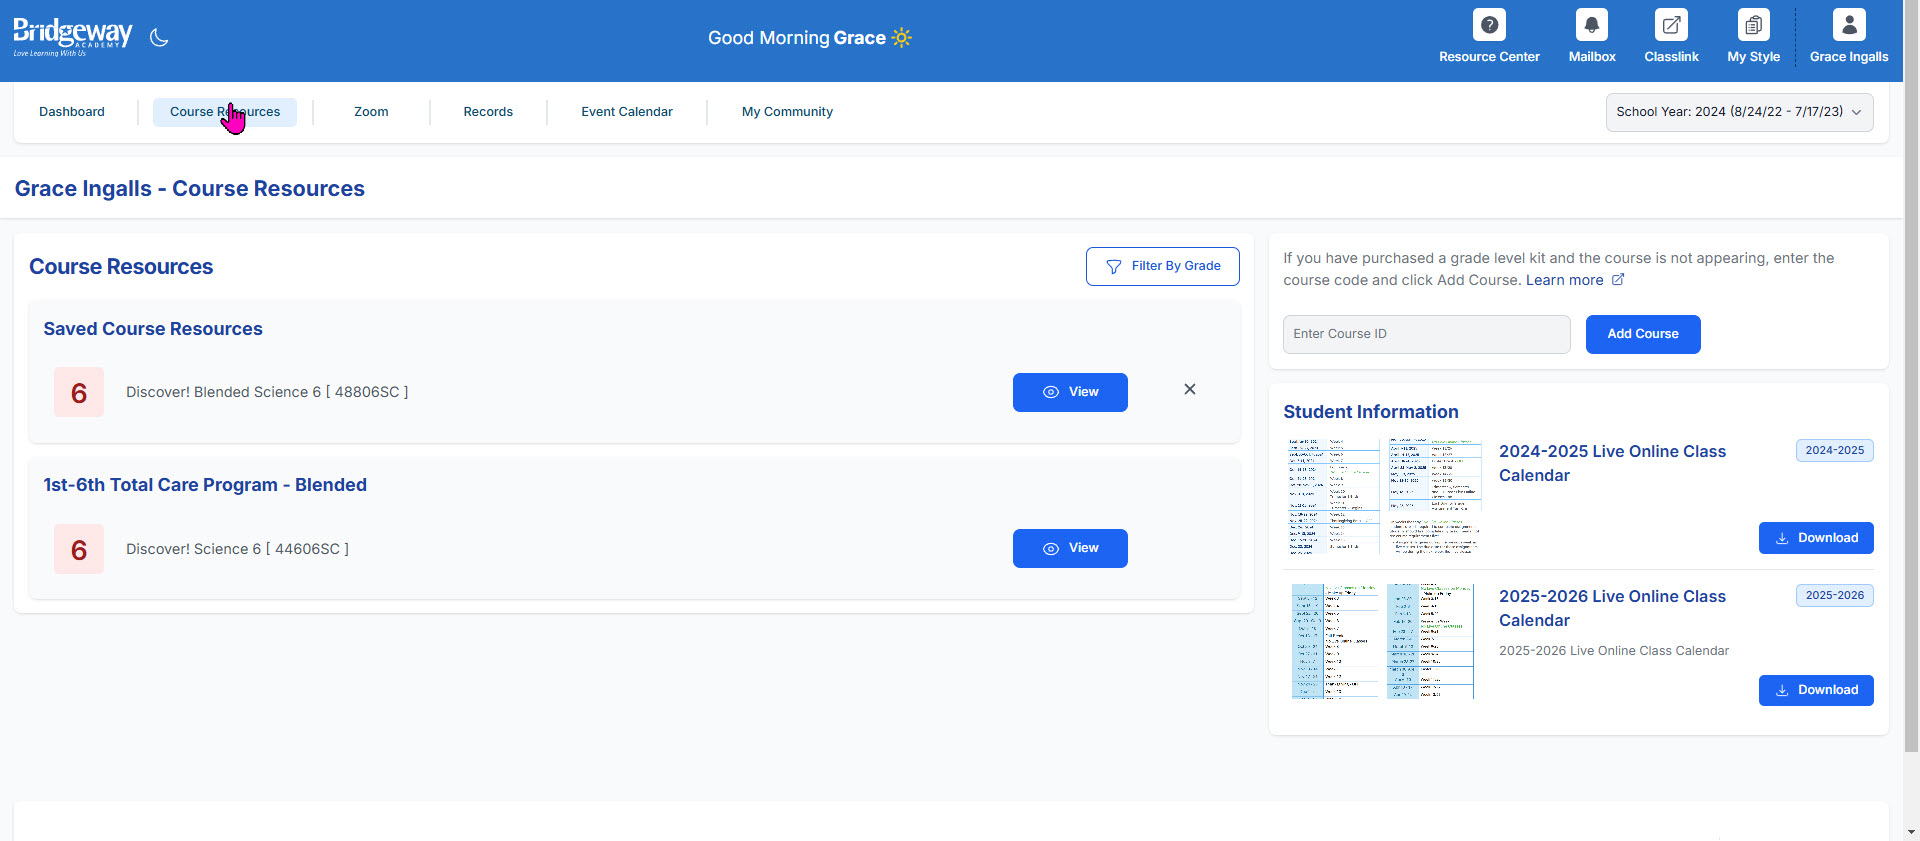The height and width of the screenshot is (841, 1920).
Task: Open the Resource Center help icon
Action: coord(1489,25)
